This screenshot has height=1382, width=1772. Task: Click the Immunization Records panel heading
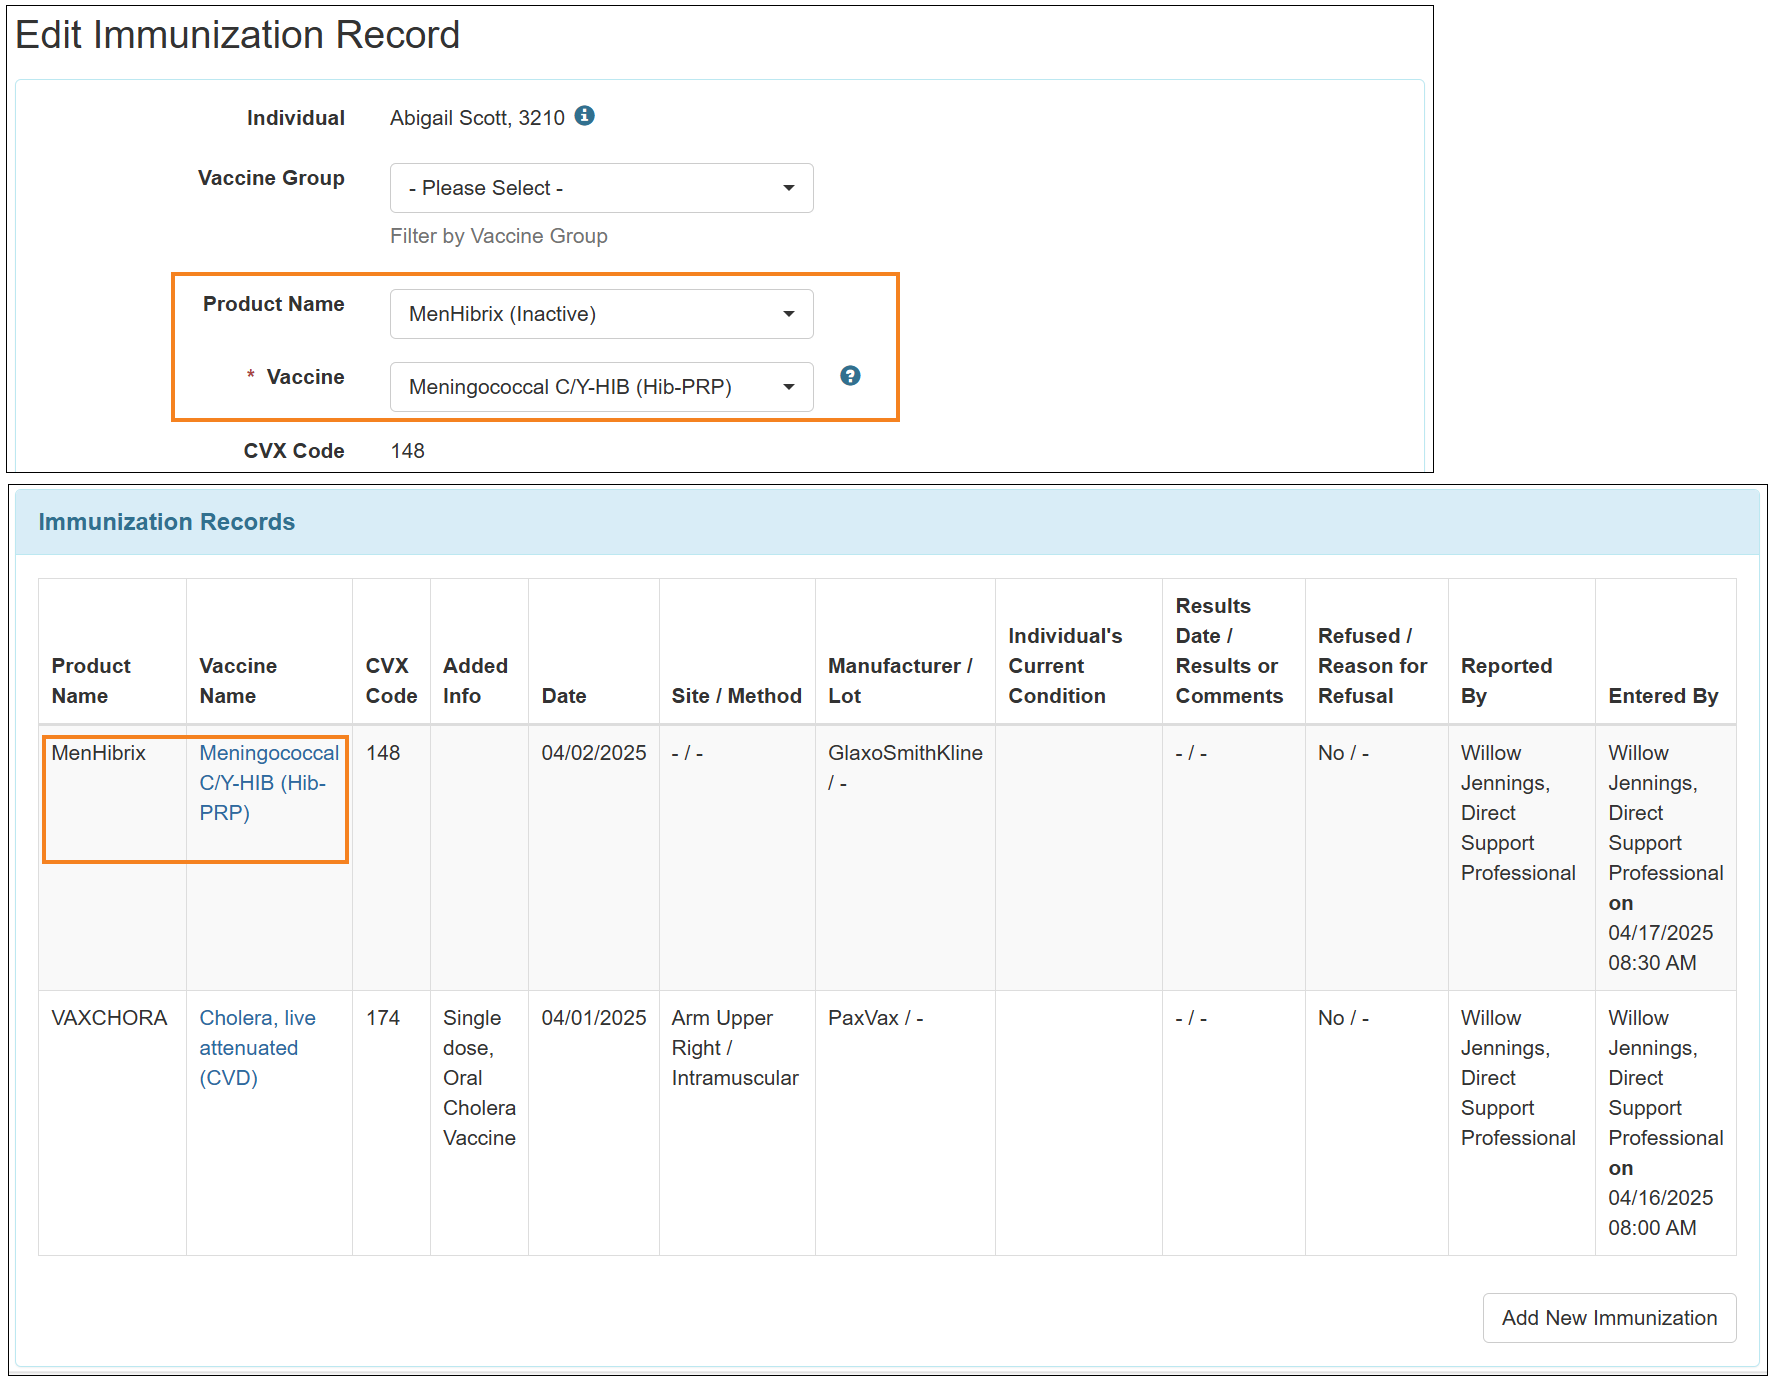coord(167,522)
